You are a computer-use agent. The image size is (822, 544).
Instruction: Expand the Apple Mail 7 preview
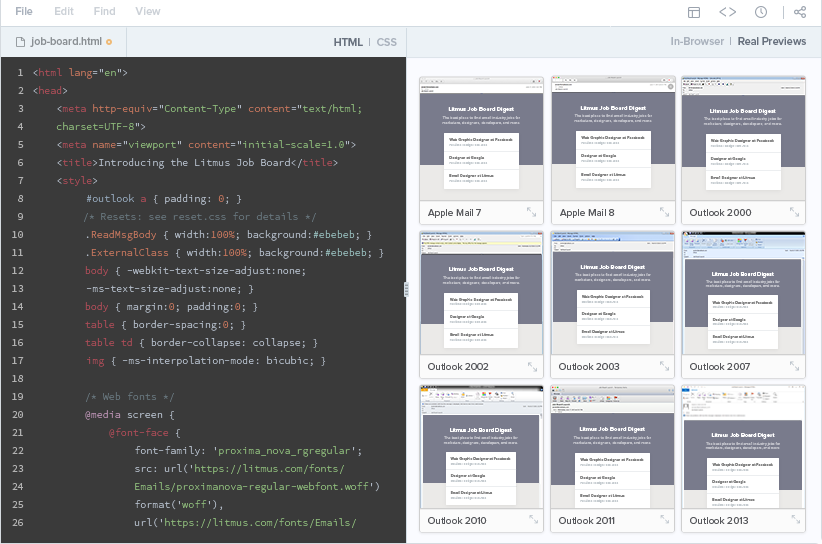pyautogui.click(x=532, y=212)
